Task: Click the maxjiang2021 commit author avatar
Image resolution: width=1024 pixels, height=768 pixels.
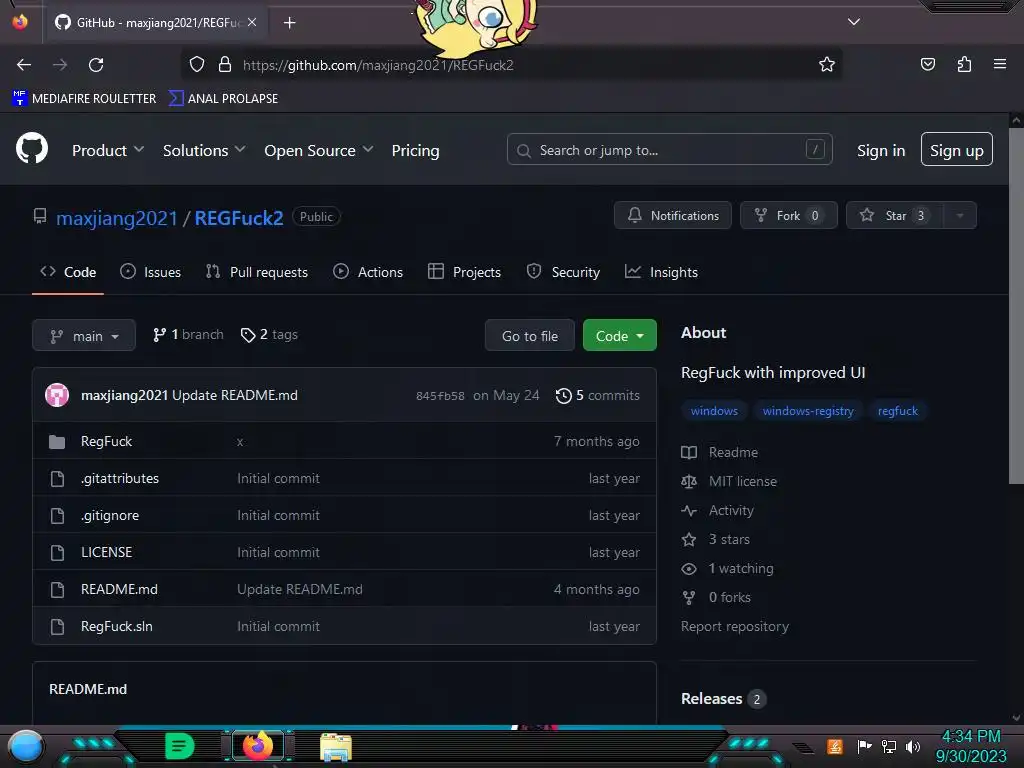Action: (x=57, y=395)
